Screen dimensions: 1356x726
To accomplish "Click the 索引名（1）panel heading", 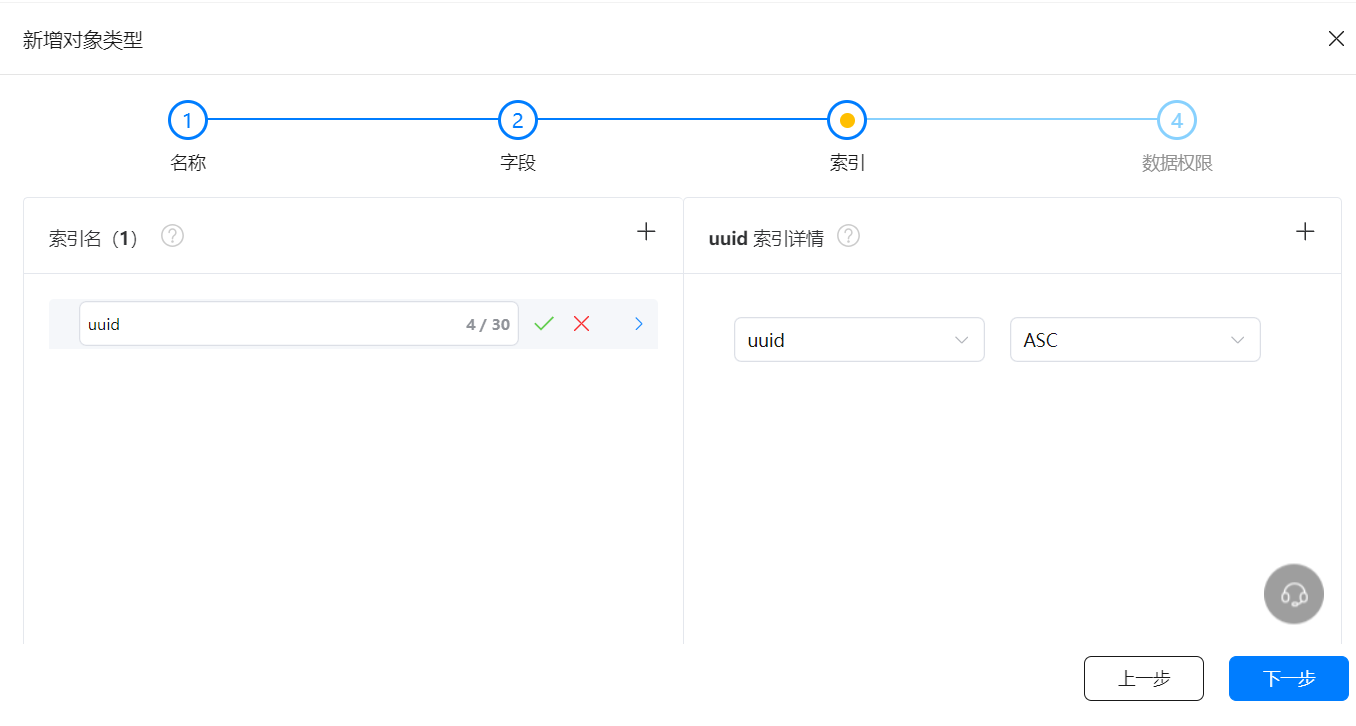I will 93,239.
